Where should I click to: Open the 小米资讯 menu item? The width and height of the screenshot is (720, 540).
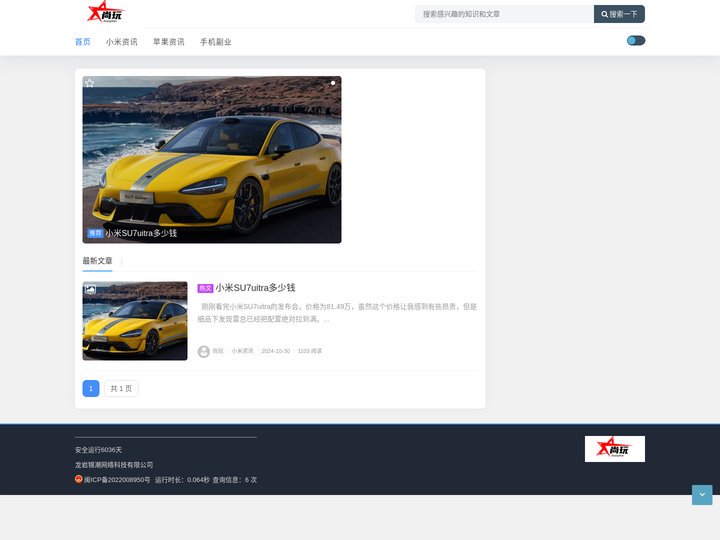[122, 42]
